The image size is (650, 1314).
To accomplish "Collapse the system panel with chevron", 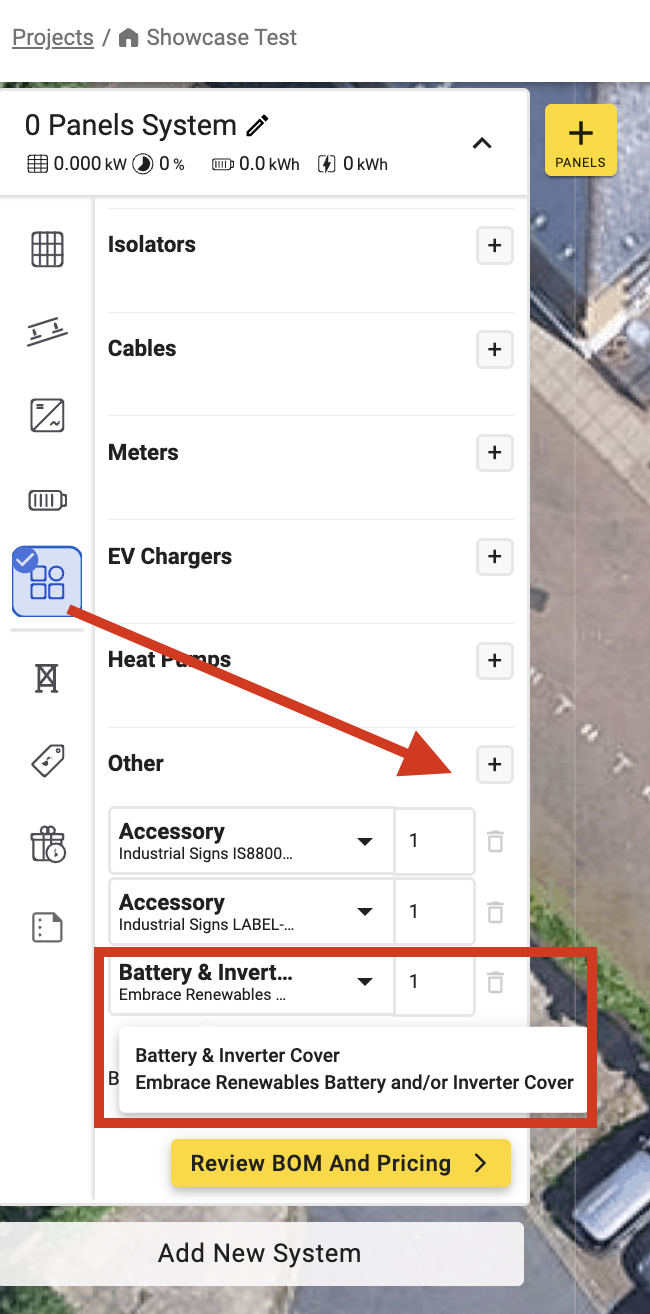I will 482,143.
